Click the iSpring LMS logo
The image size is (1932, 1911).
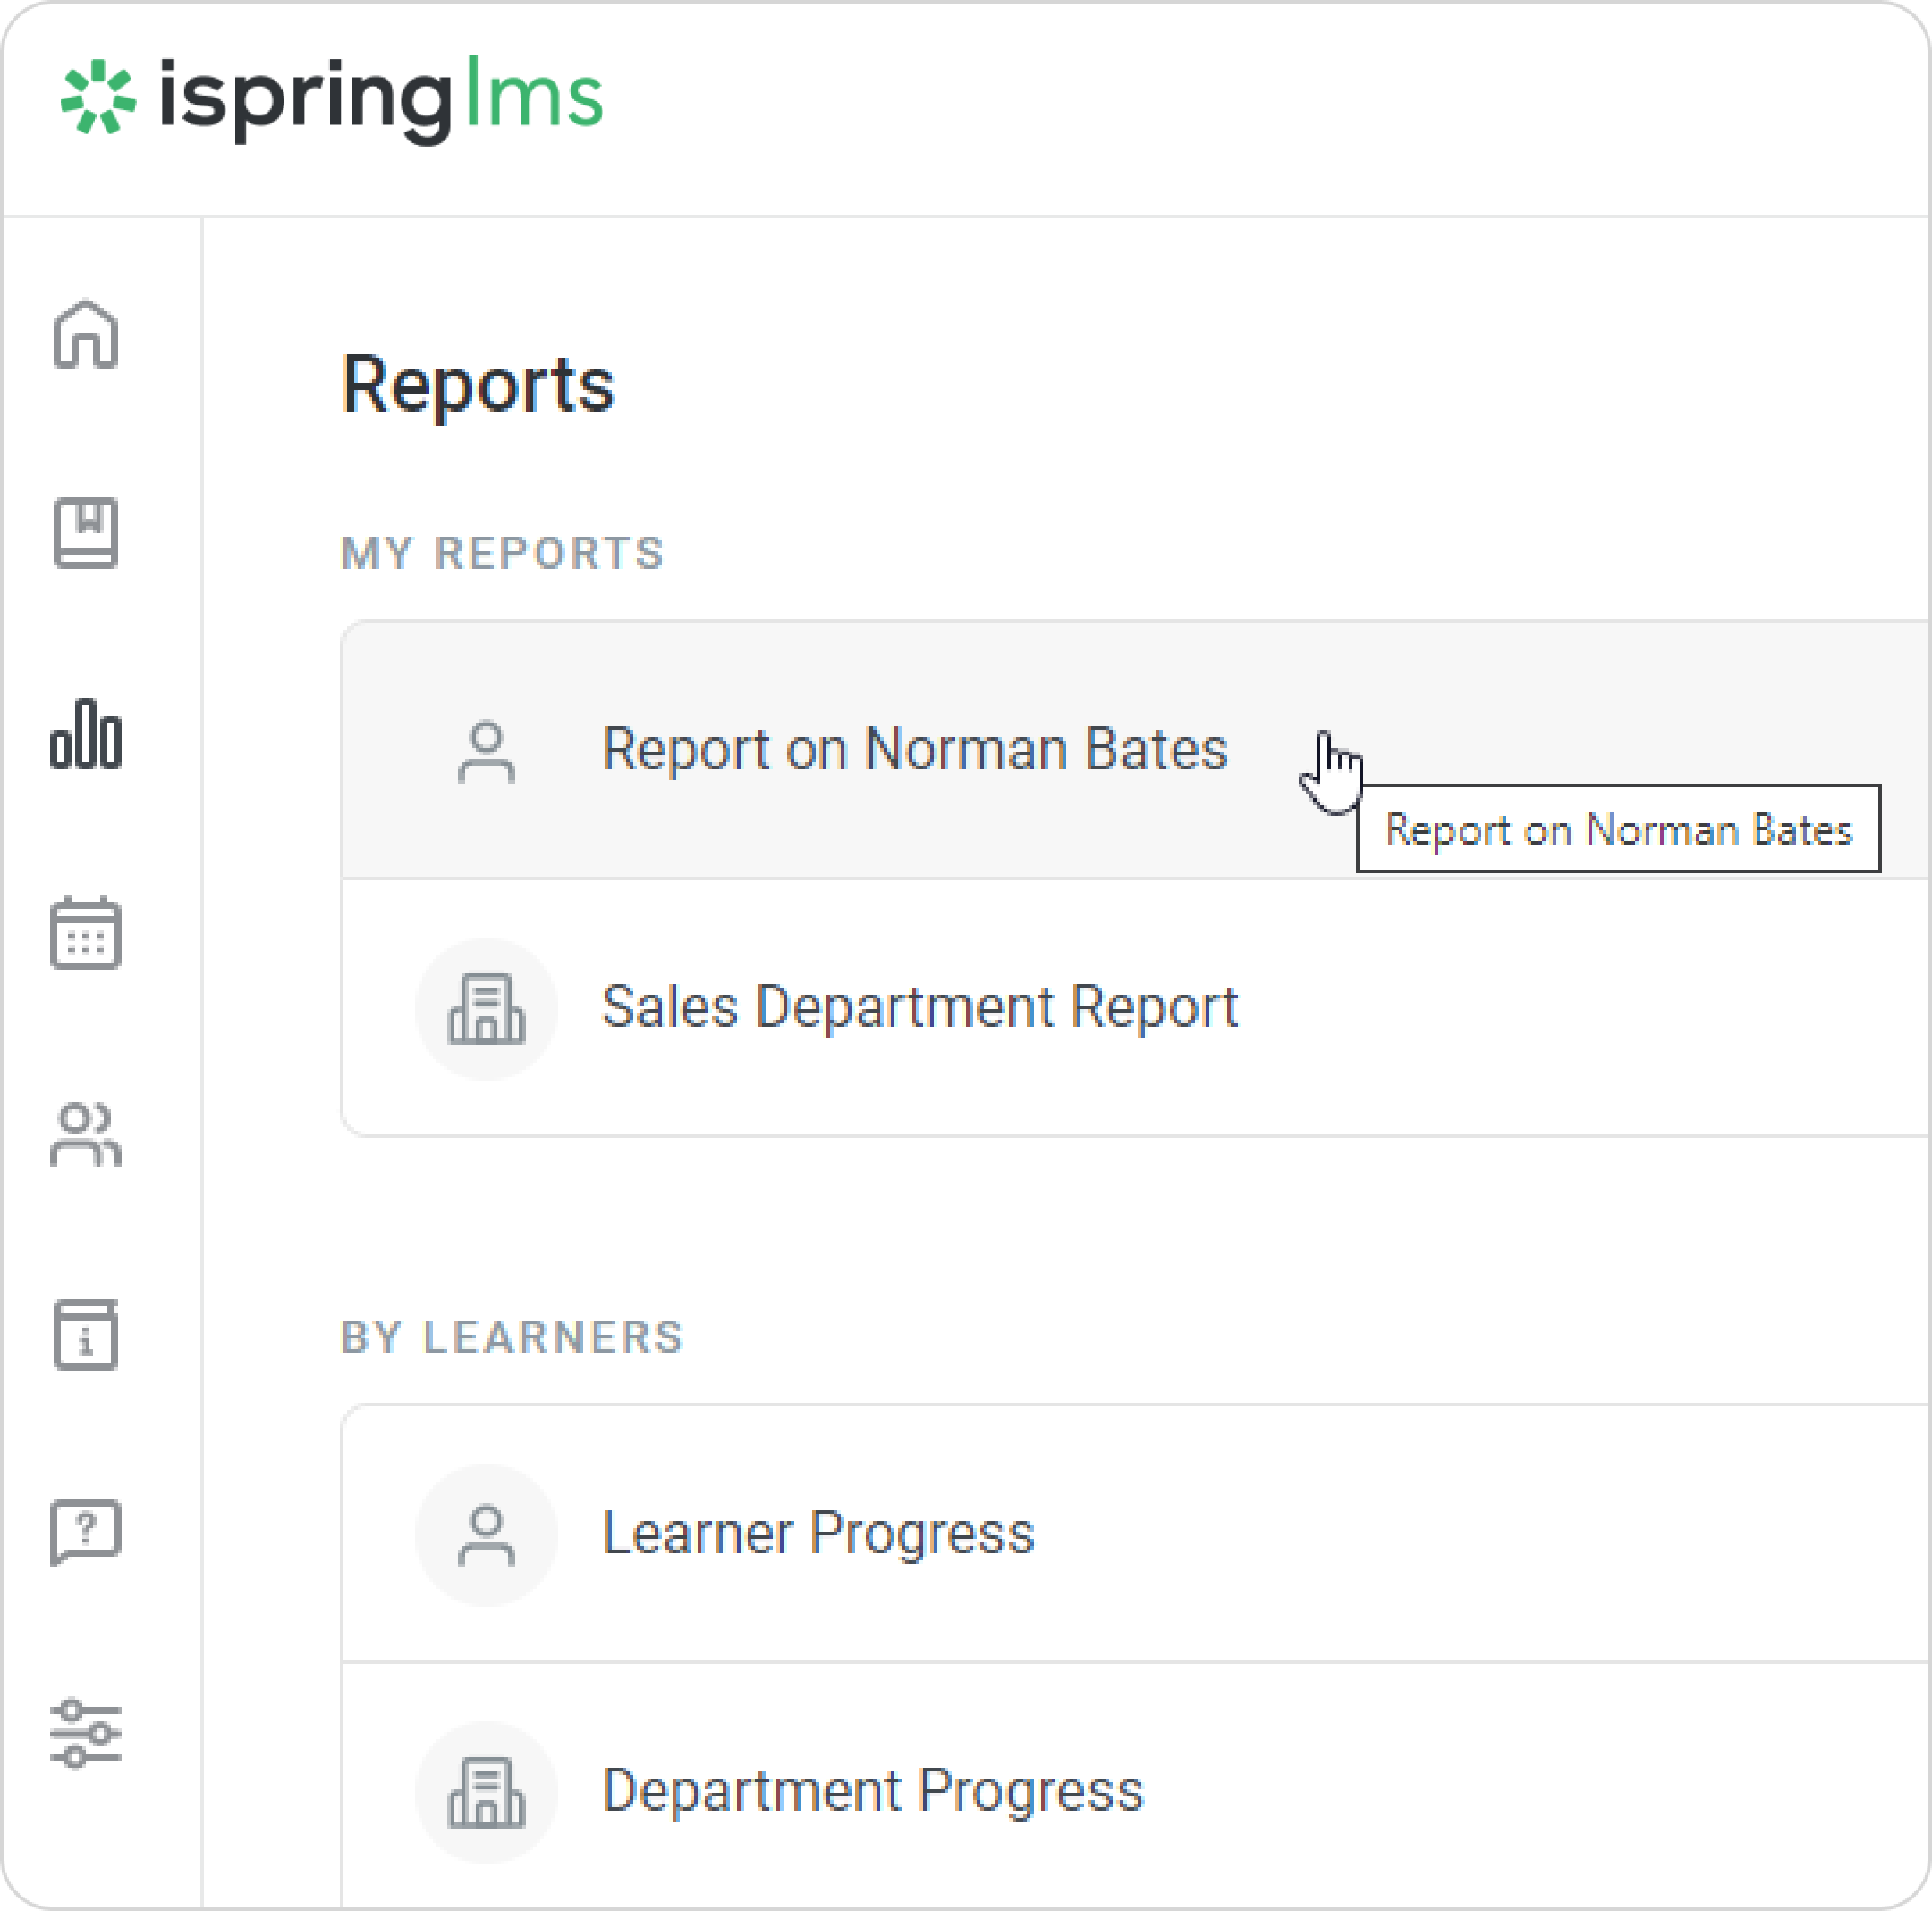pyautogui.click(x=331, y=99)
